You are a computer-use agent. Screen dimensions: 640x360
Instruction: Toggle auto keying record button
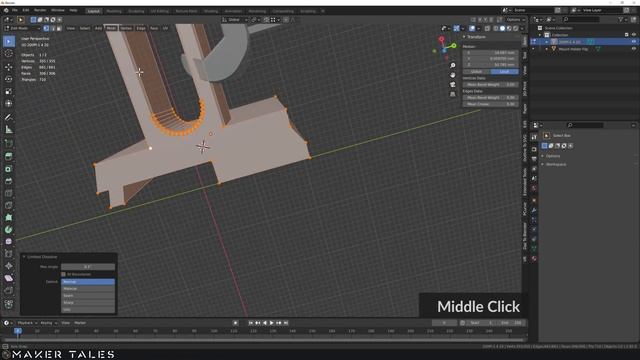[236, 323]
